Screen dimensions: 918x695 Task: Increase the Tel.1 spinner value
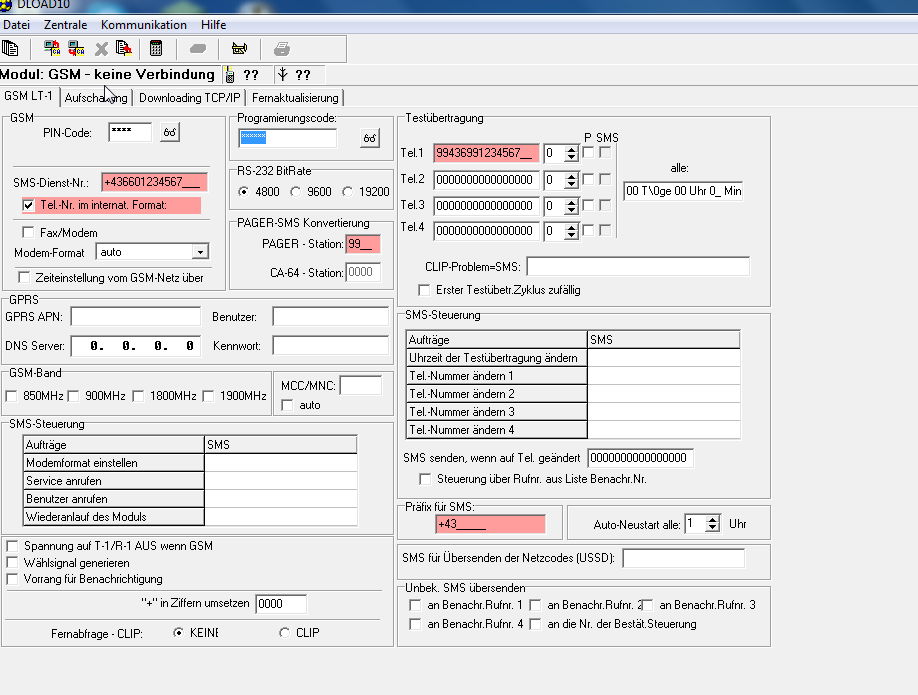571,148
